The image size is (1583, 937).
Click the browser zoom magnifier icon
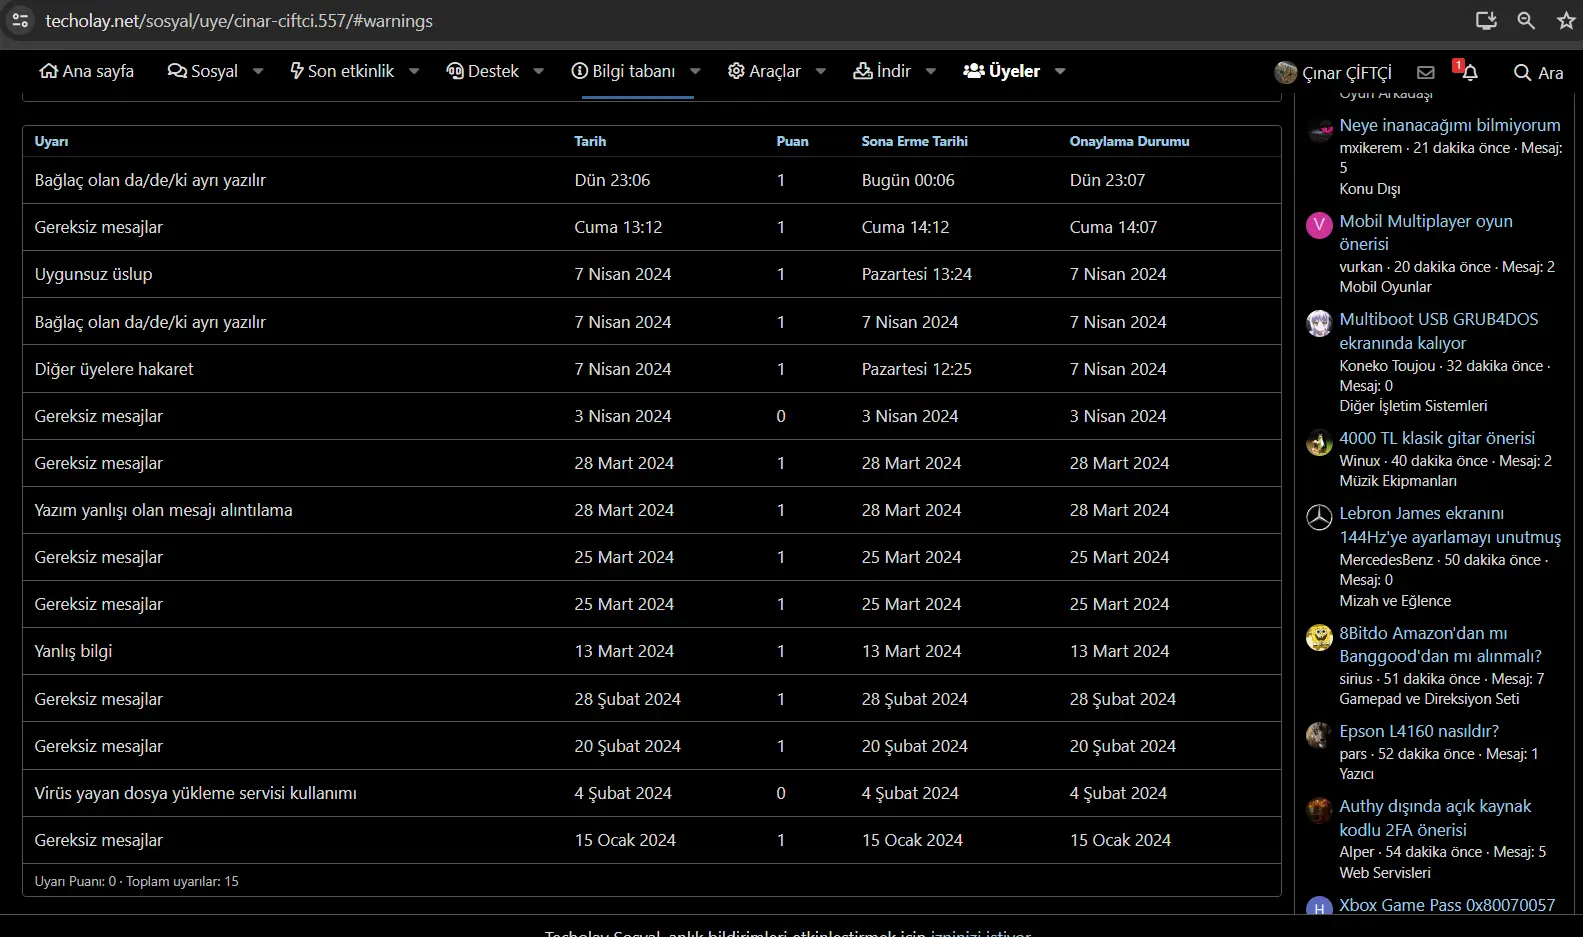1526,20
